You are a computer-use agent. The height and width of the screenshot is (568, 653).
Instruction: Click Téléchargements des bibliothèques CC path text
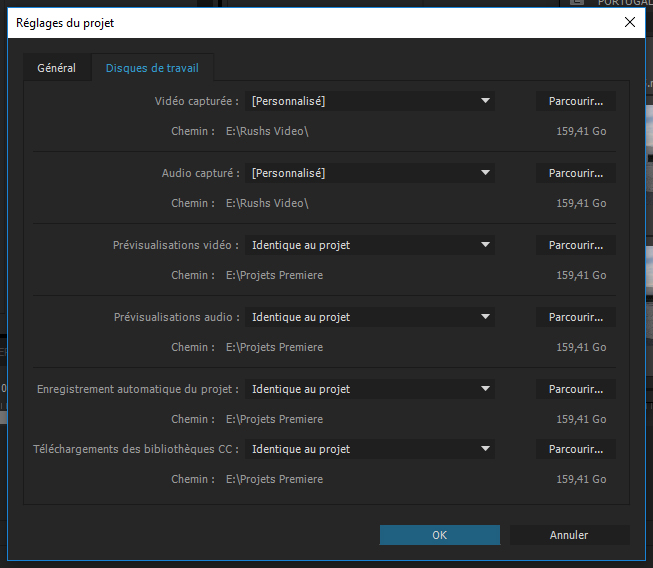pyautogui.click(x=274, y=479)
